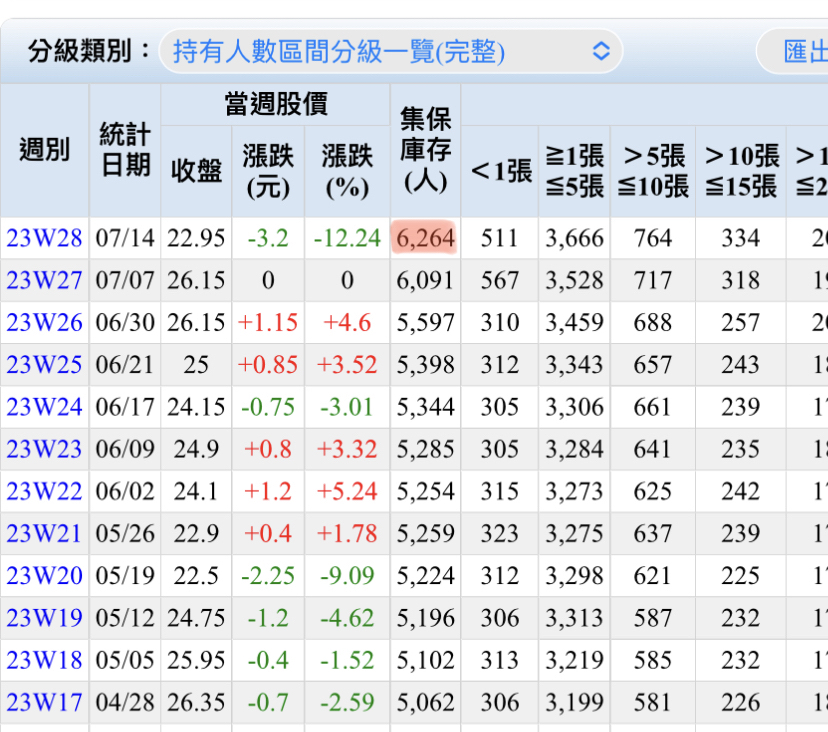Select closing price 24.9

[x=196, y=449]
